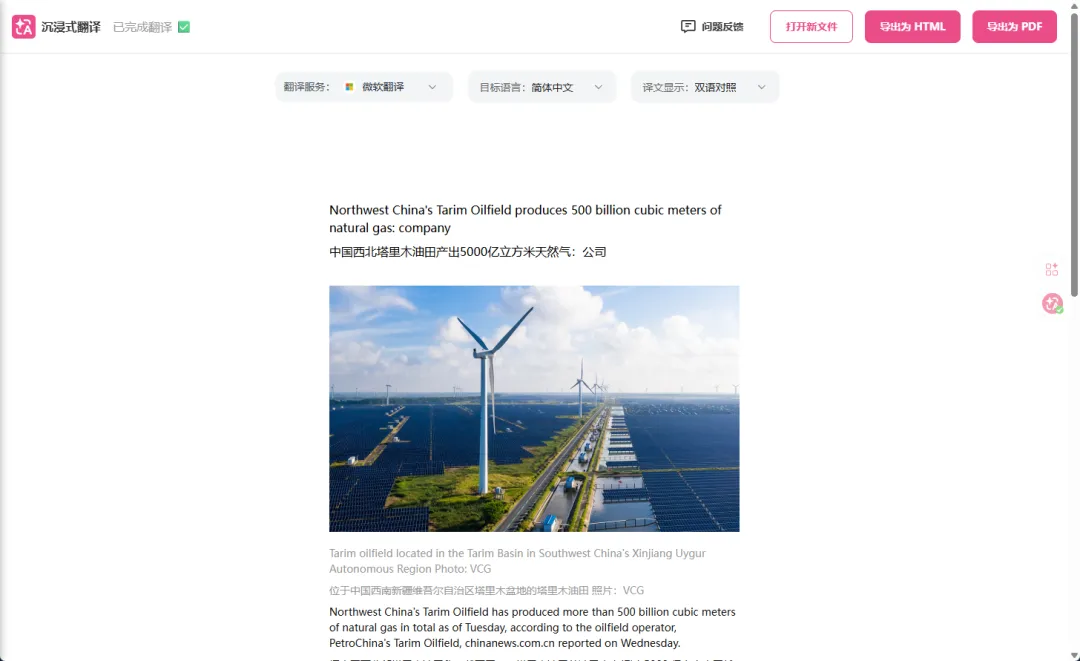Click the chevron next to 双语对照
Viewport: 1080px width, 661px height.
[761, 87]
